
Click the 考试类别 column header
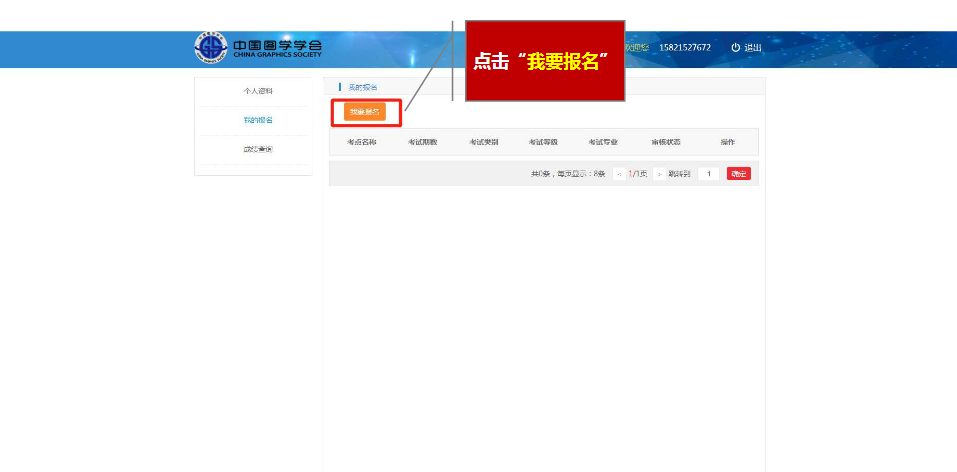tap(483, 142)
